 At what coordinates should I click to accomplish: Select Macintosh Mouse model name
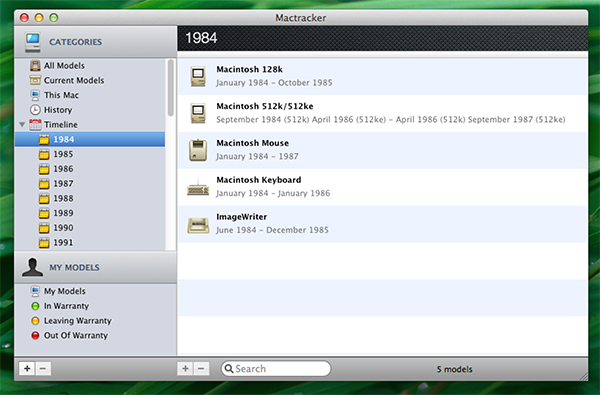[253, 143]
